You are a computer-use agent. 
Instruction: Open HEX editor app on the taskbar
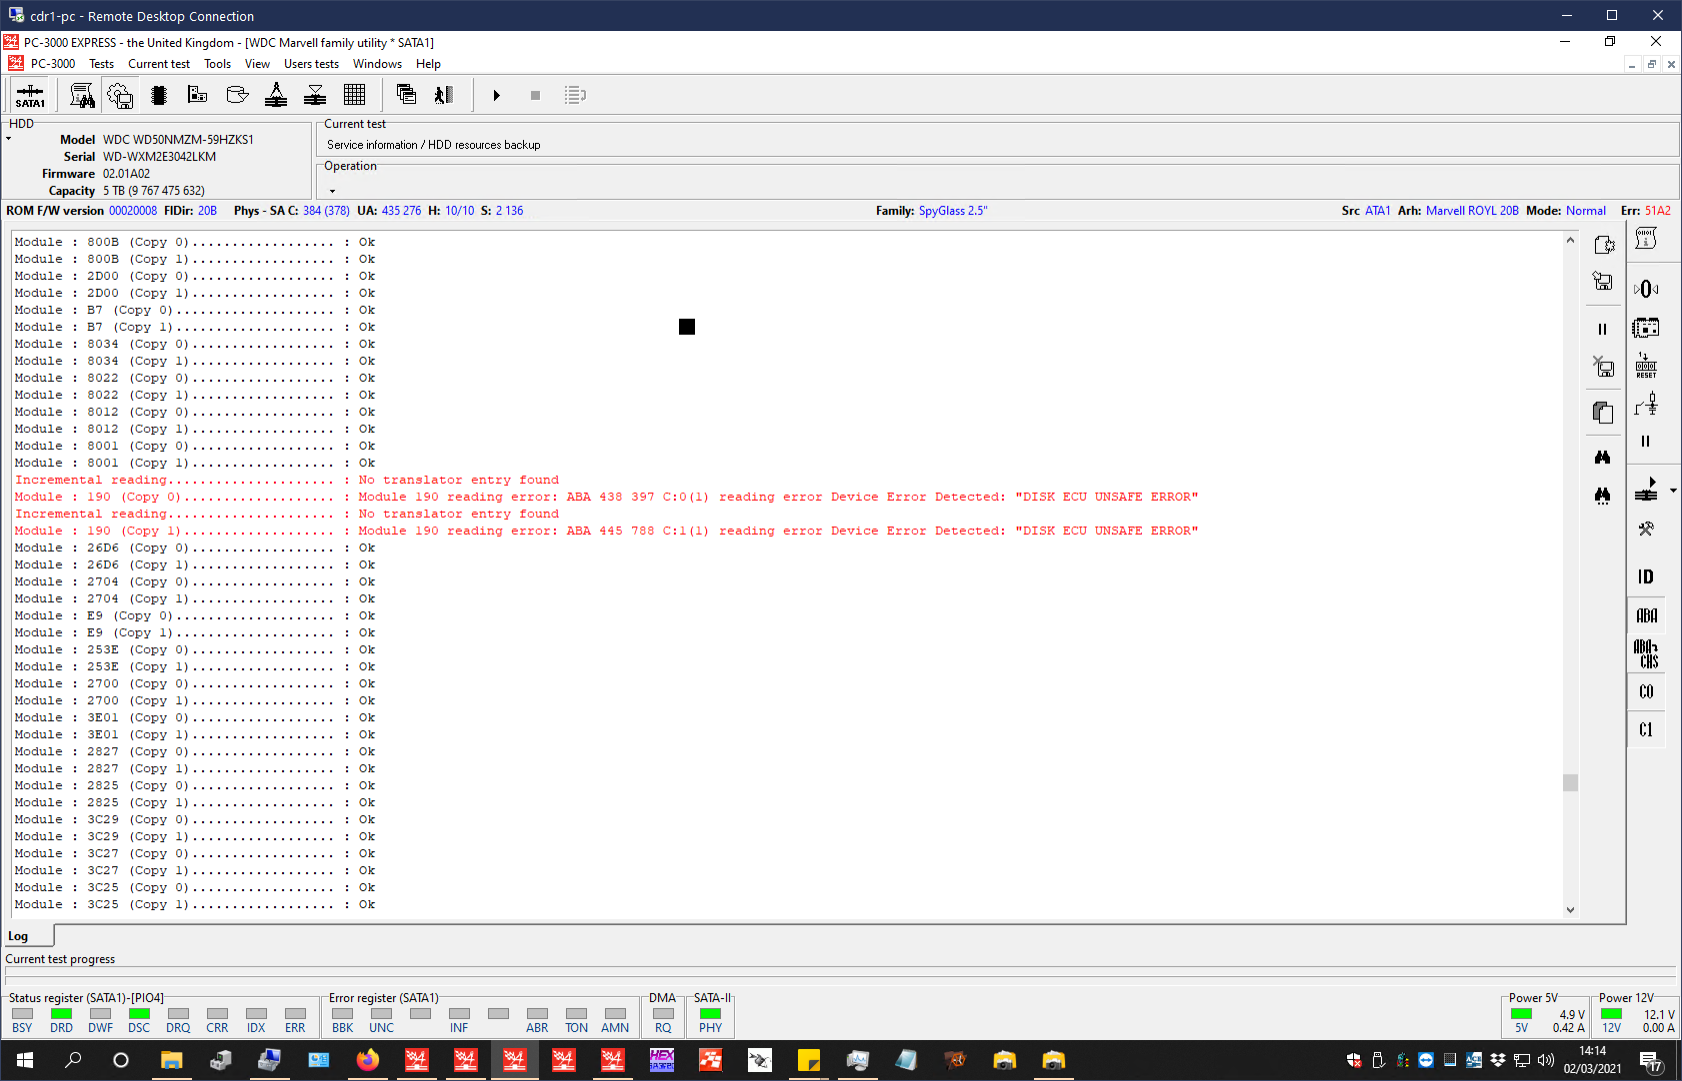point(661,1060)
